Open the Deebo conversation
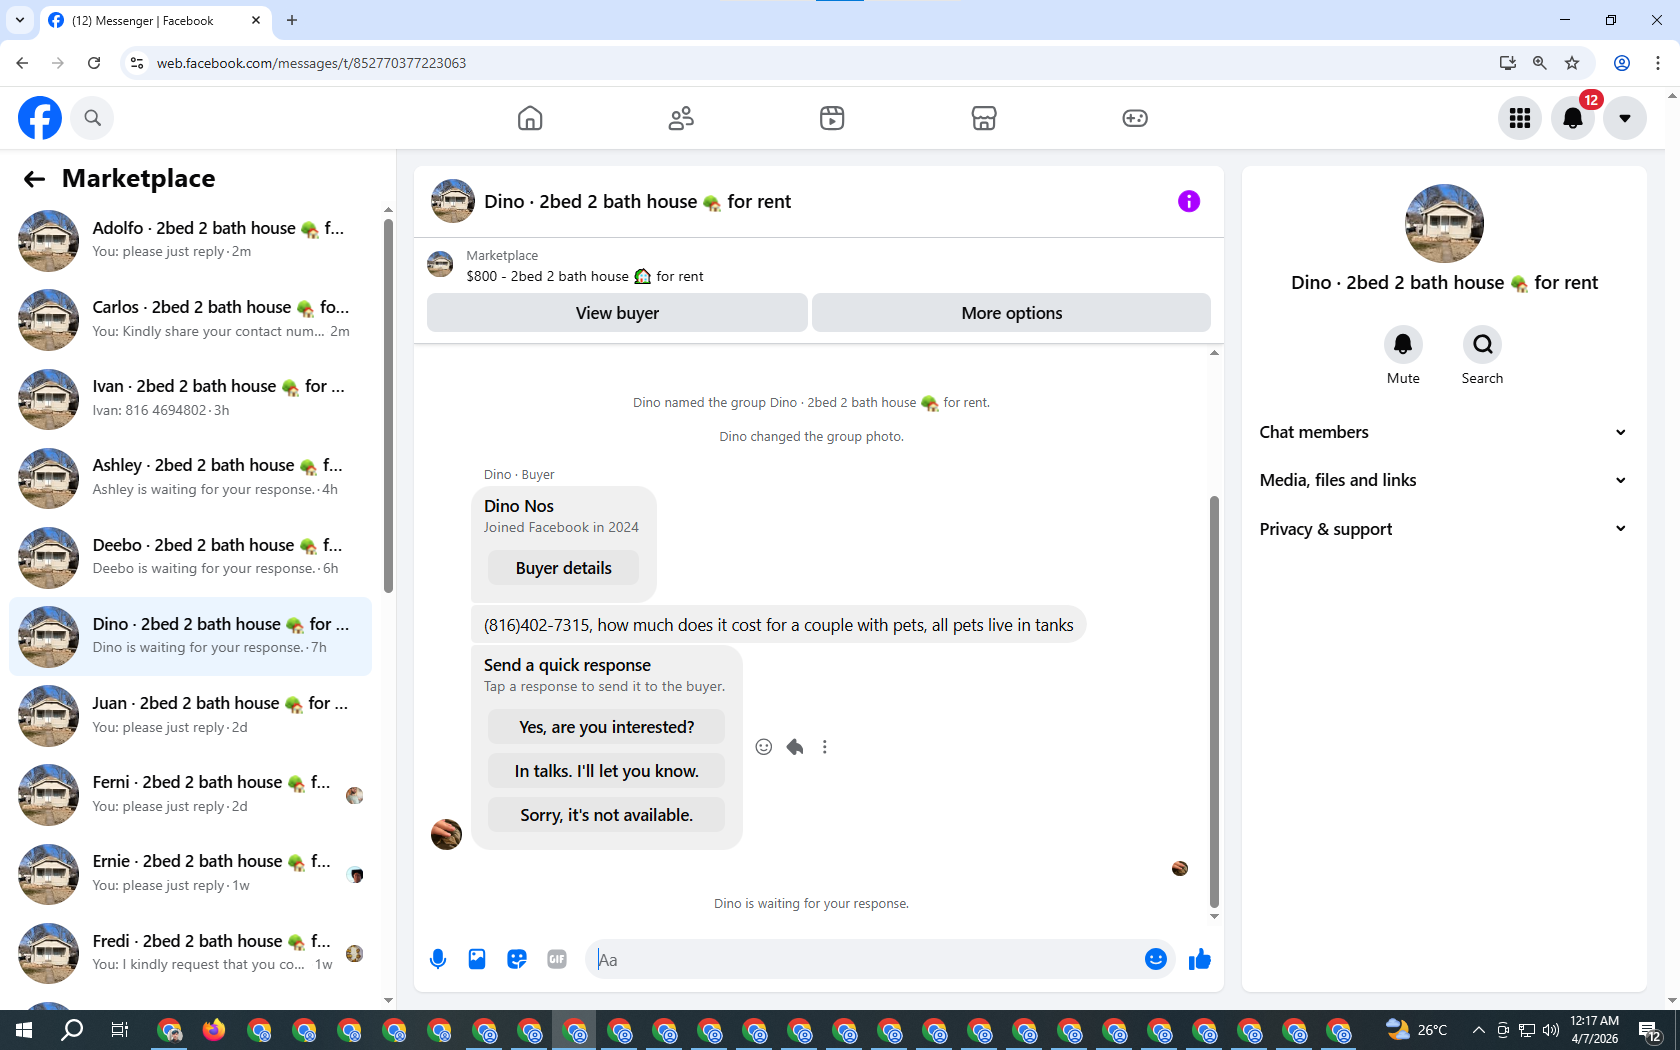 (190, 557)
